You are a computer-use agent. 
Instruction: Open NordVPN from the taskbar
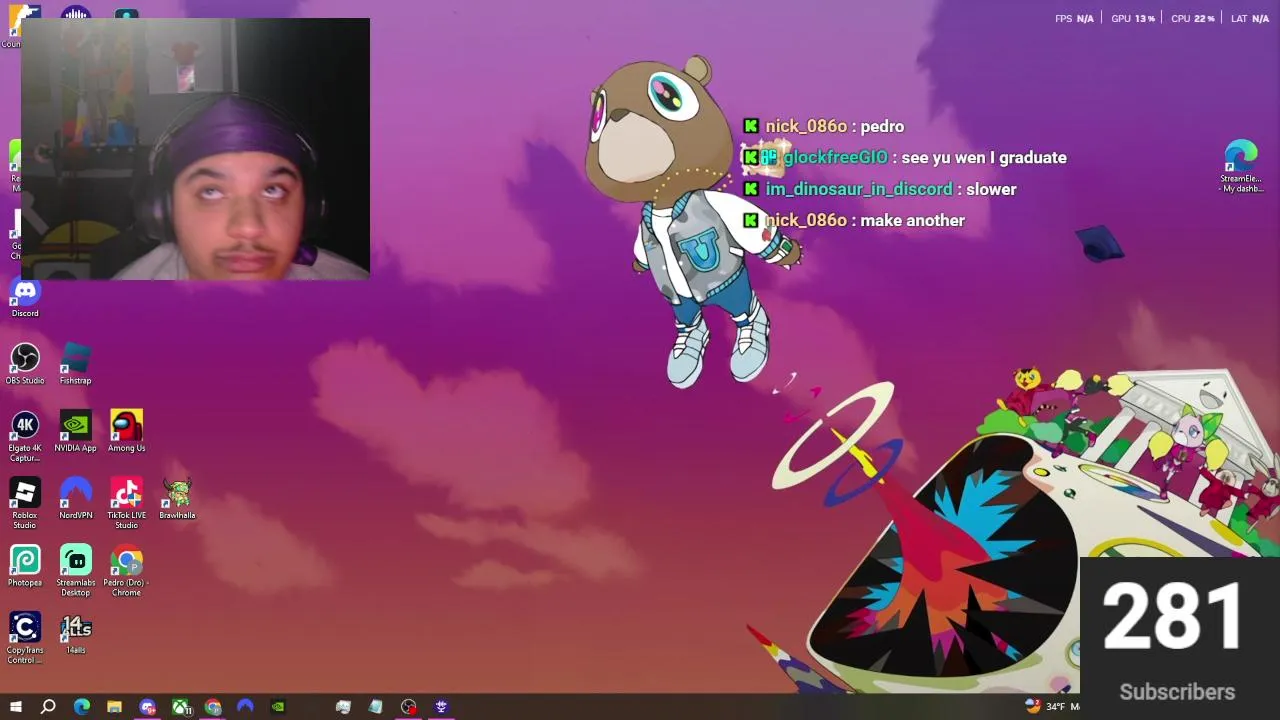click(x=245, y=707)
